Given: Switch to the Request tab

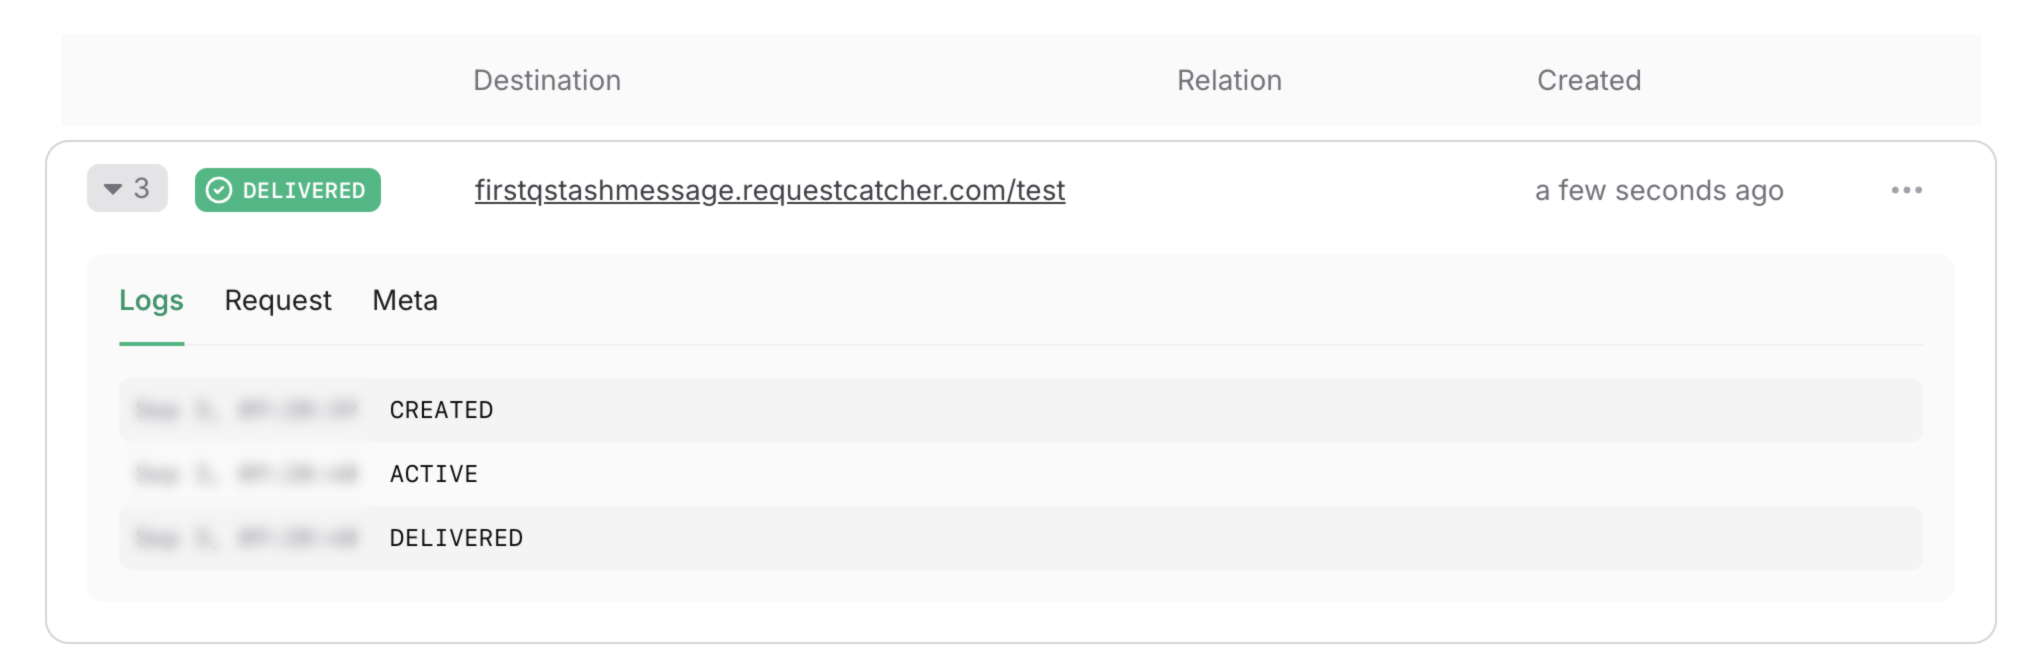Looking at the screenshot, I should (278, 300).
